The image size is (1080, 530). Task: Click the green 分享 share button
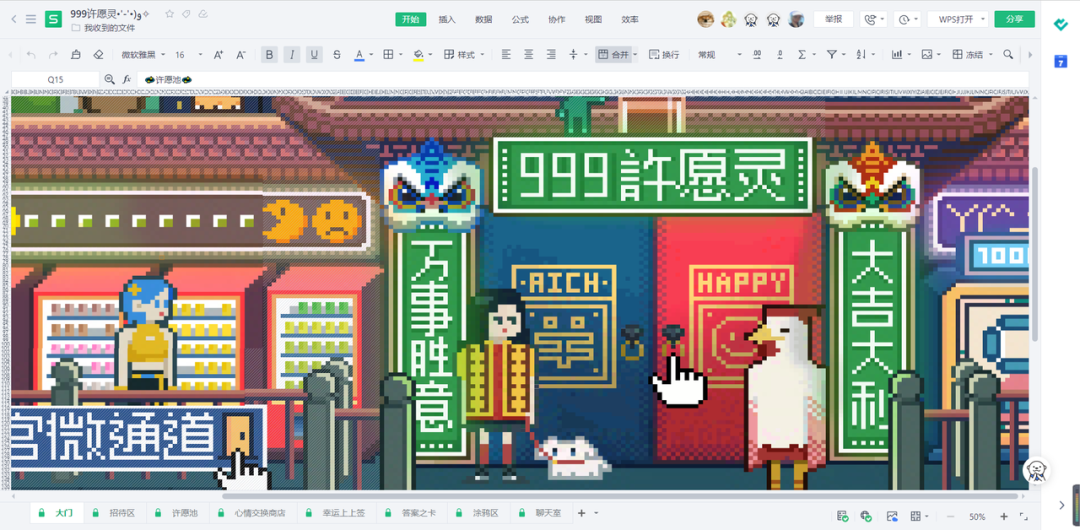point(1015,19)
